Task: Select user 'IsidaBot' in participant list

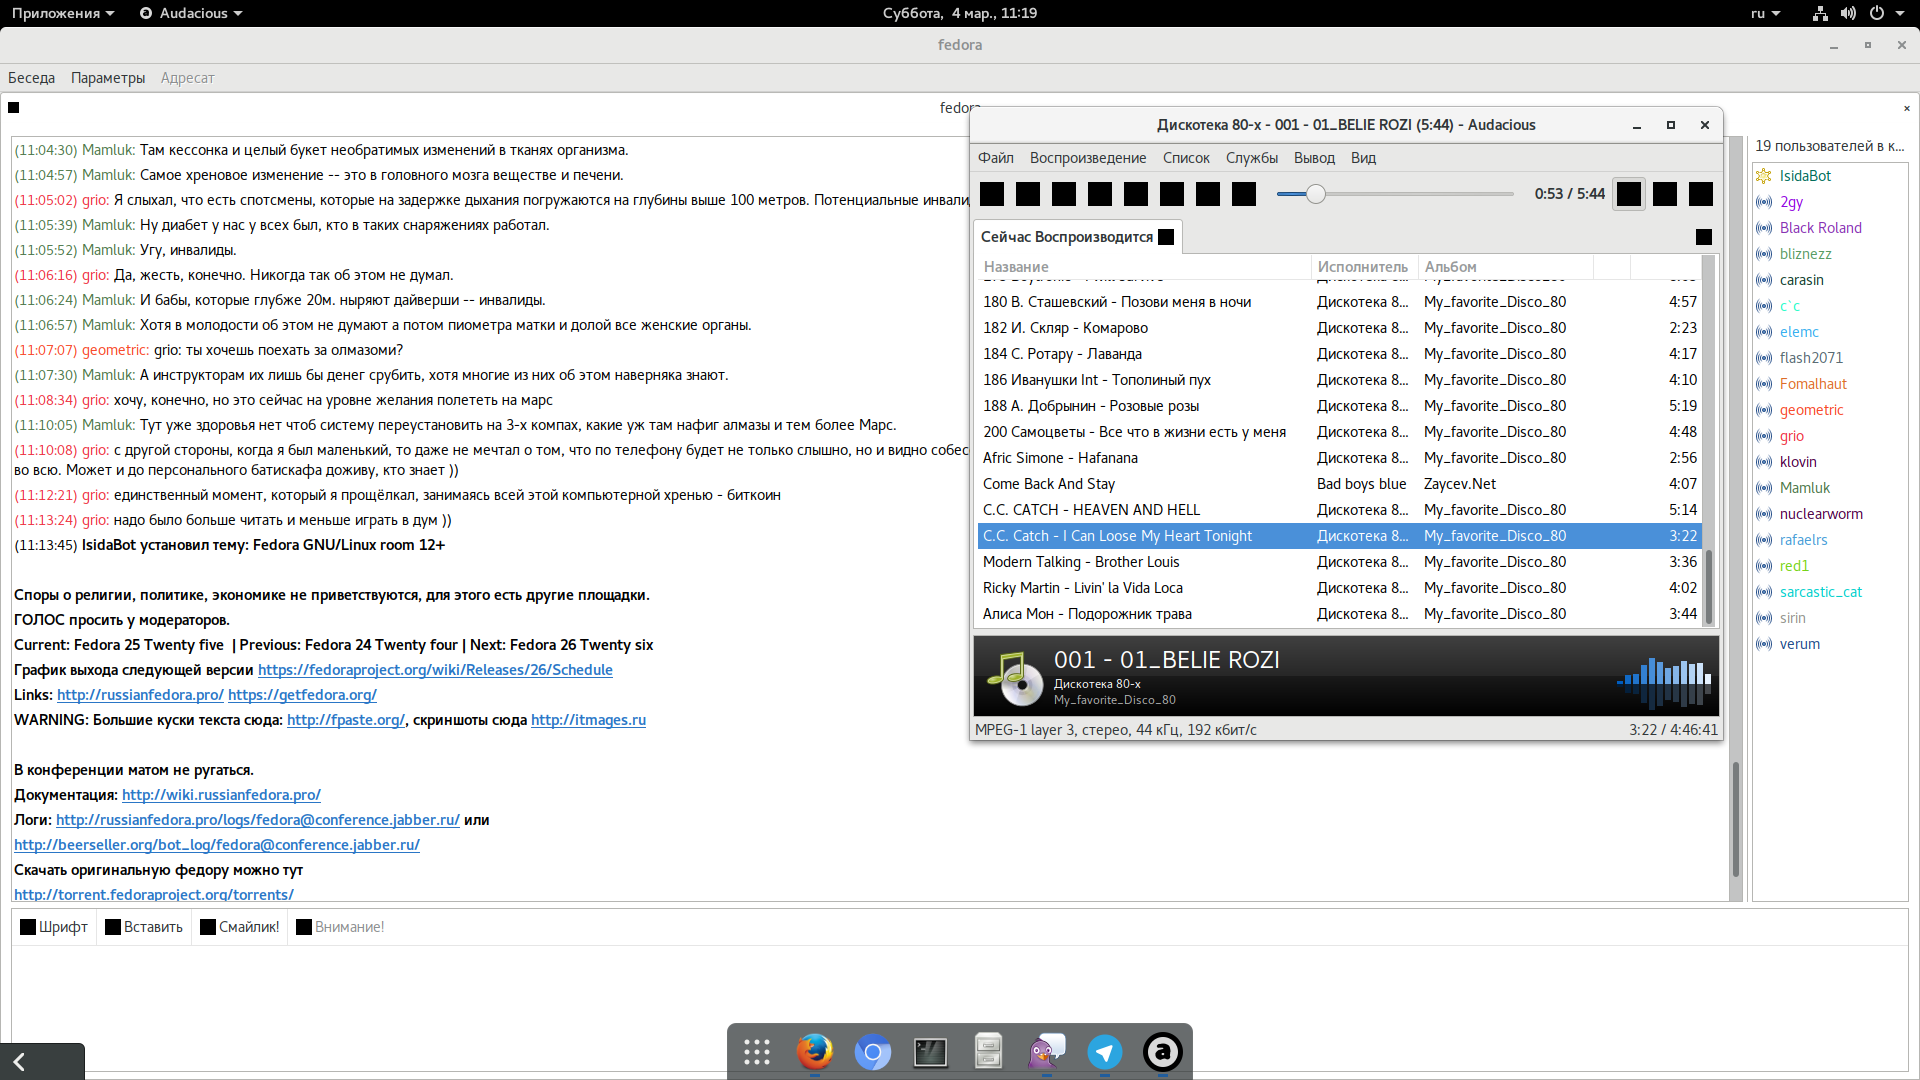Action: 1829,176
